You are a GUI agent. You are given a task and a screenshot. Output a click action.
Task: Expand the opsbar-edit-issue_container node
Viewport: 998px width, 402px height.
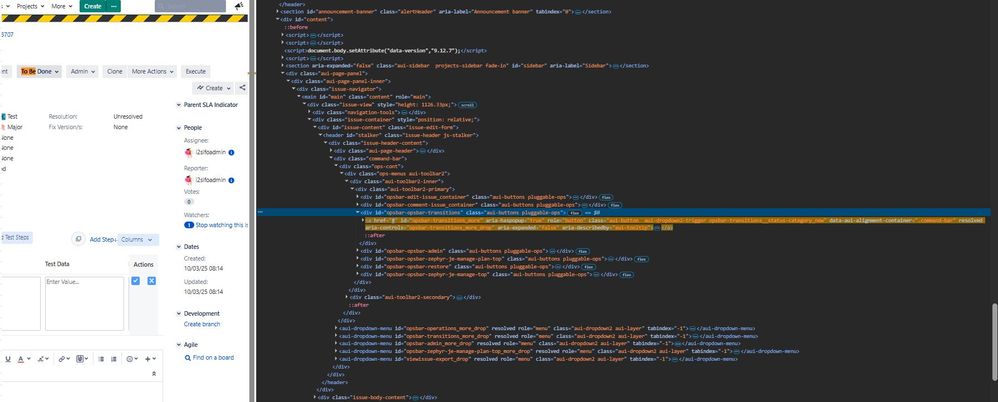[358, 197]
